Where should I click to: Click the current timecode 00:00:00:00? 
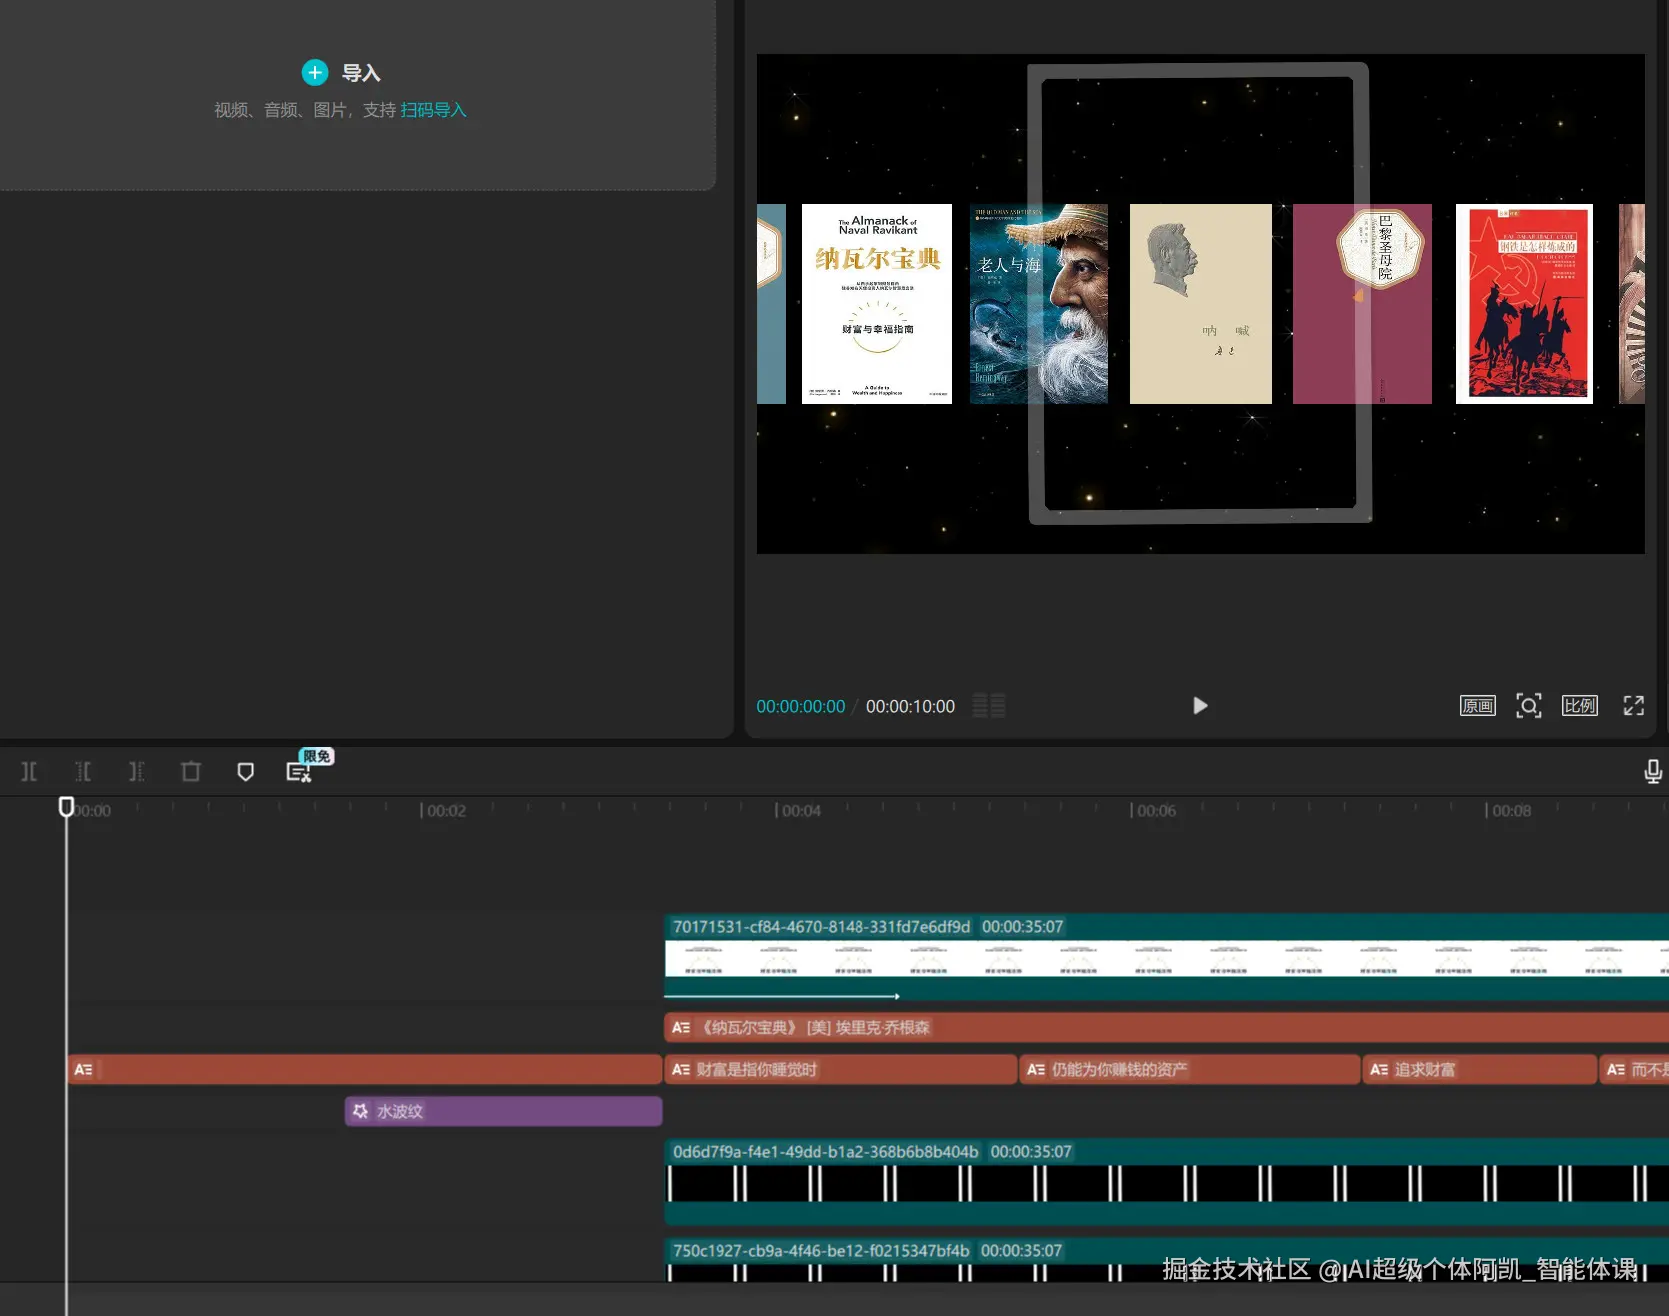coord(800,707)
